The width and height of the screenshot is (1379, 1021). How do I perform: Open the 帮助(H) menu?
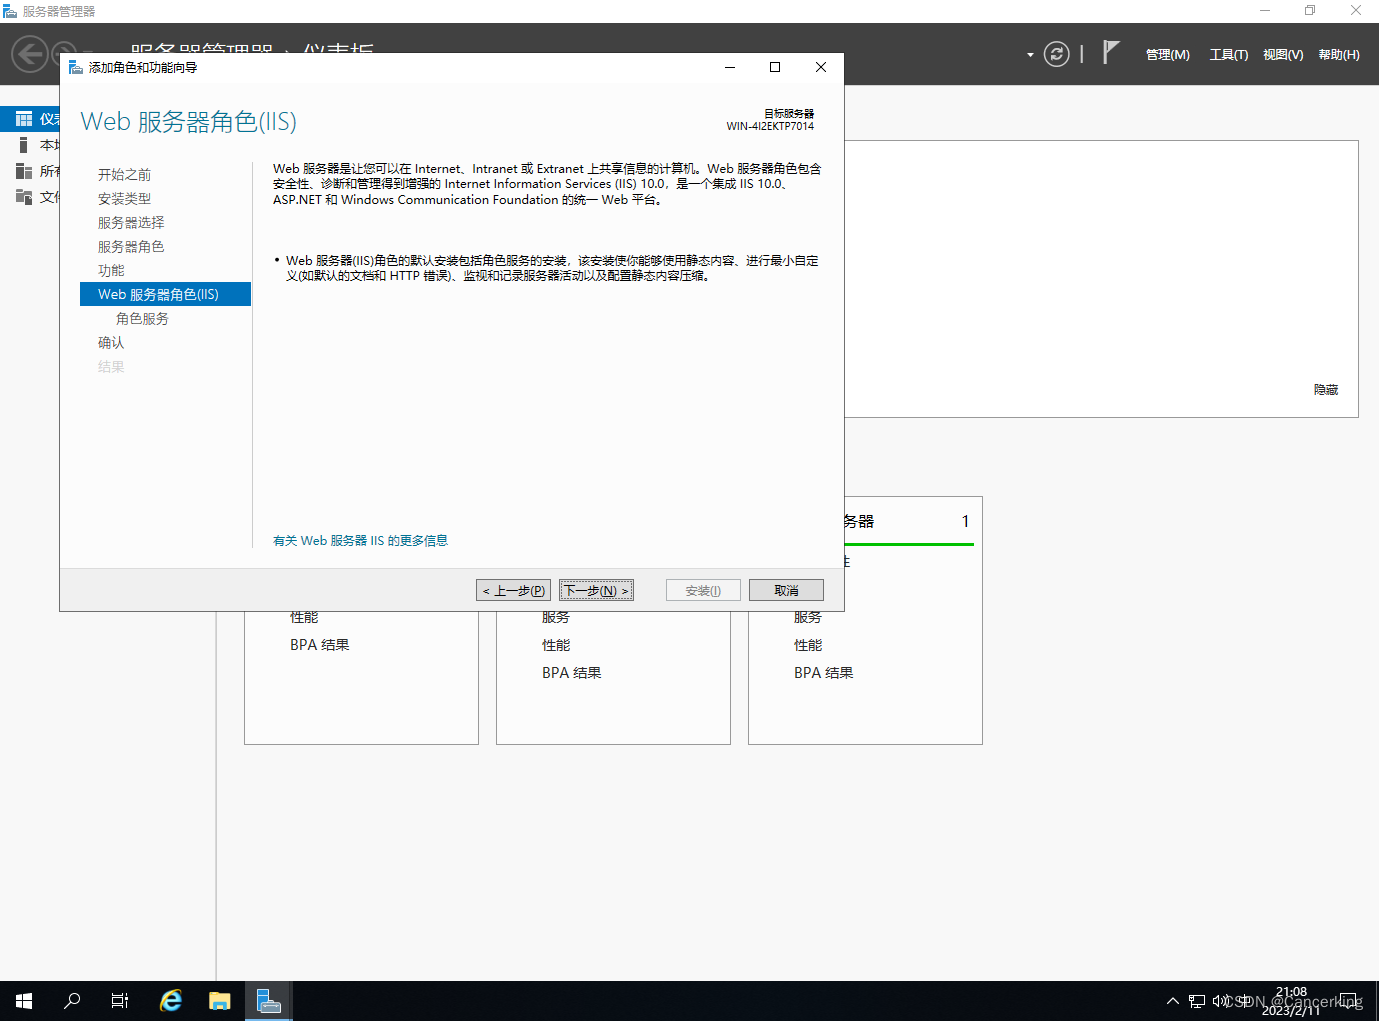point(1339,55)
